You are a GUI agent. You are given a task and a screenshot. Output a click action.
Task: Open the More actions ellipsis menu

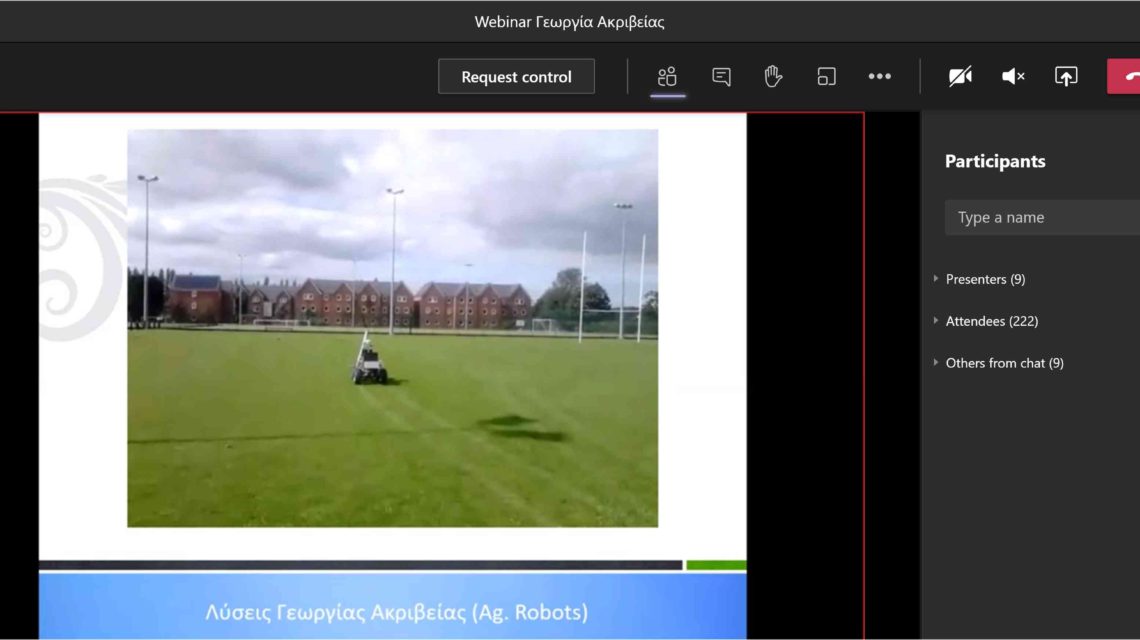pos(879,77)
